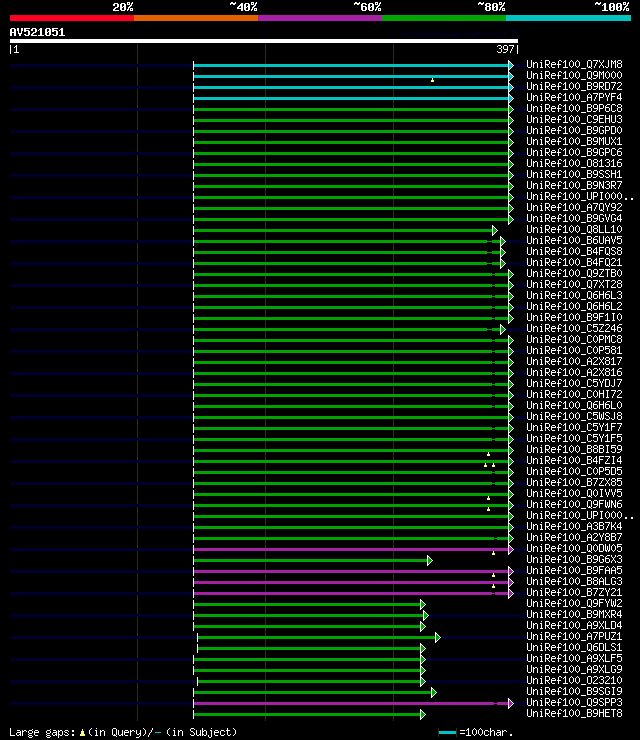The image size is (640, 740).
Task: Select hit name UniRef100_Q6H6L2
Action: 574,306
